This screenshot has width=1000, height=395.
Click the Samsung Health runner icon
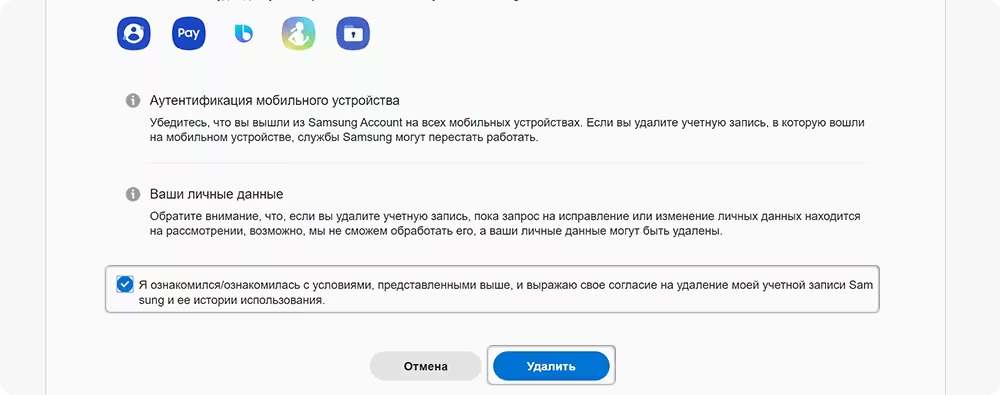pyautogui.click(x=298, y=34)
